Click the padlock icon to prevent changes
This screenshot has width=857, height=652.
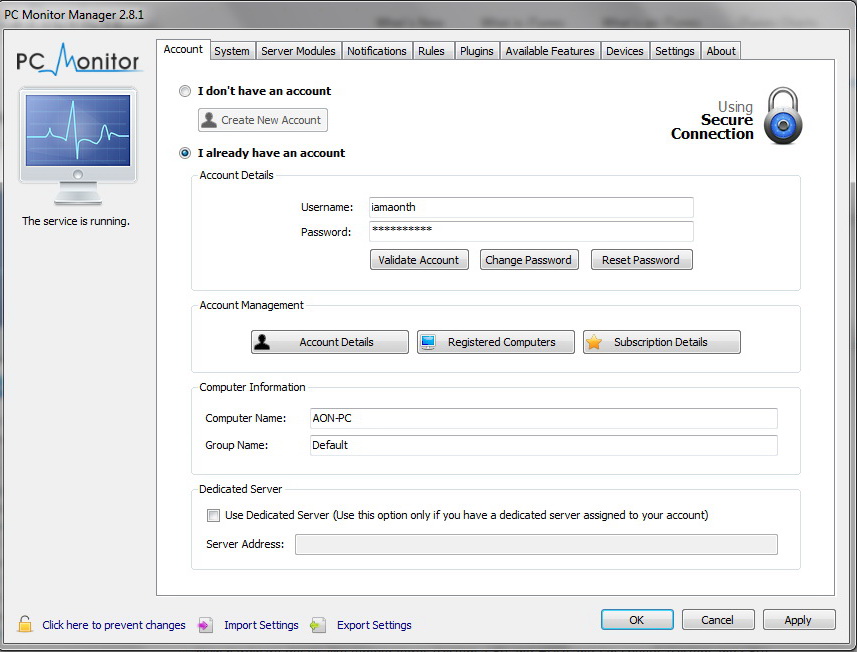pos(25,625)
